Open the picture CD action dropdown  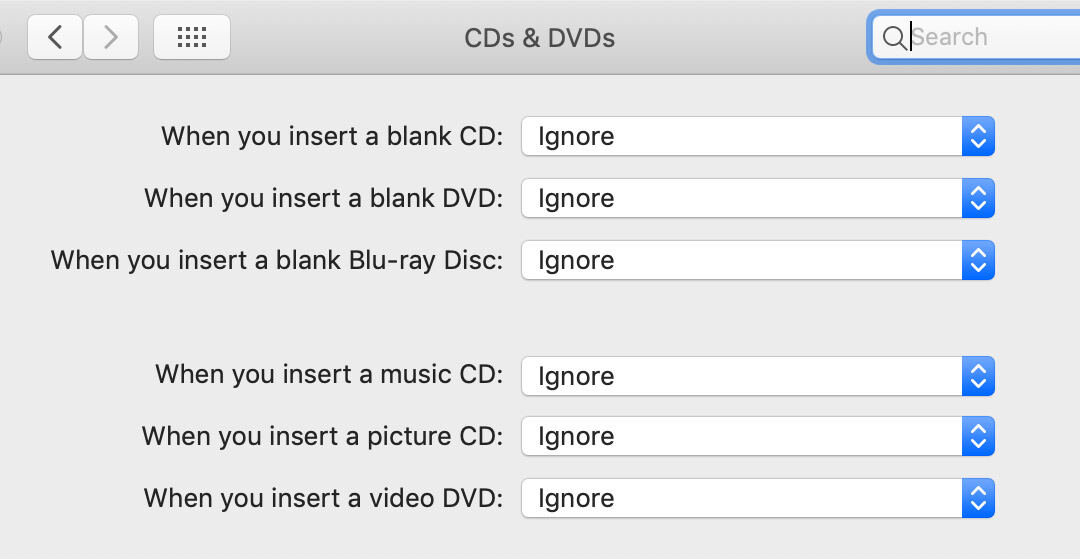pyautogui.click(x=742, y=436)
